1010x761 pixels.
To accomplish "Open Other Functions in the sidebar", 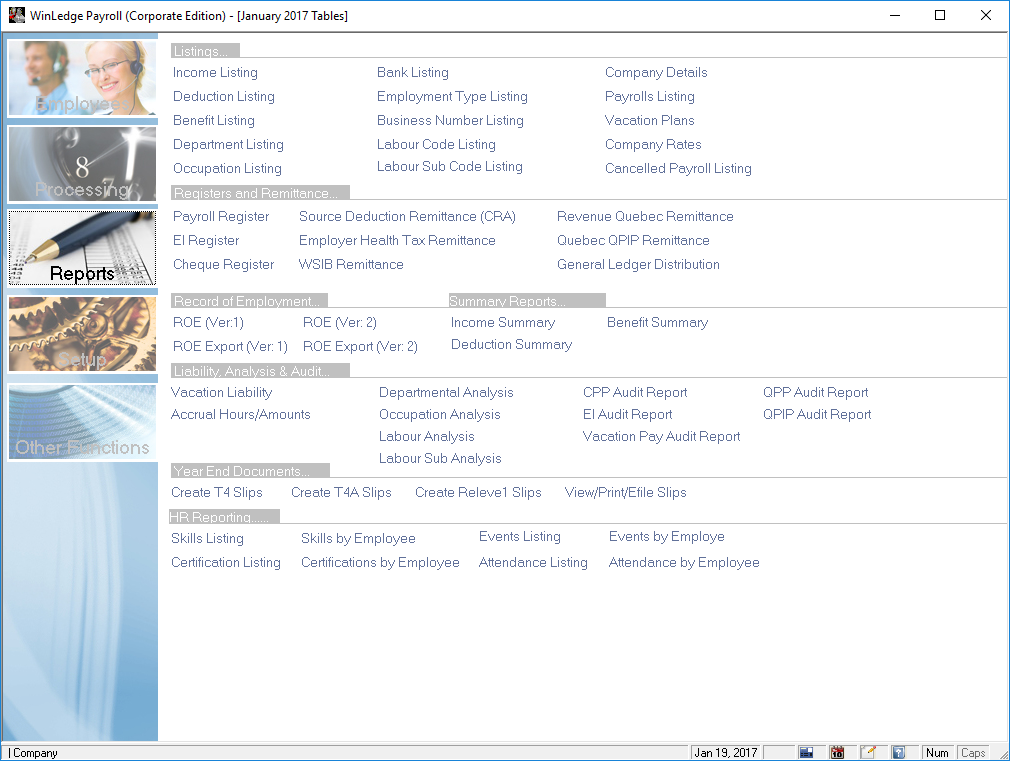I will pyautogui.click(x=82, y=422).
